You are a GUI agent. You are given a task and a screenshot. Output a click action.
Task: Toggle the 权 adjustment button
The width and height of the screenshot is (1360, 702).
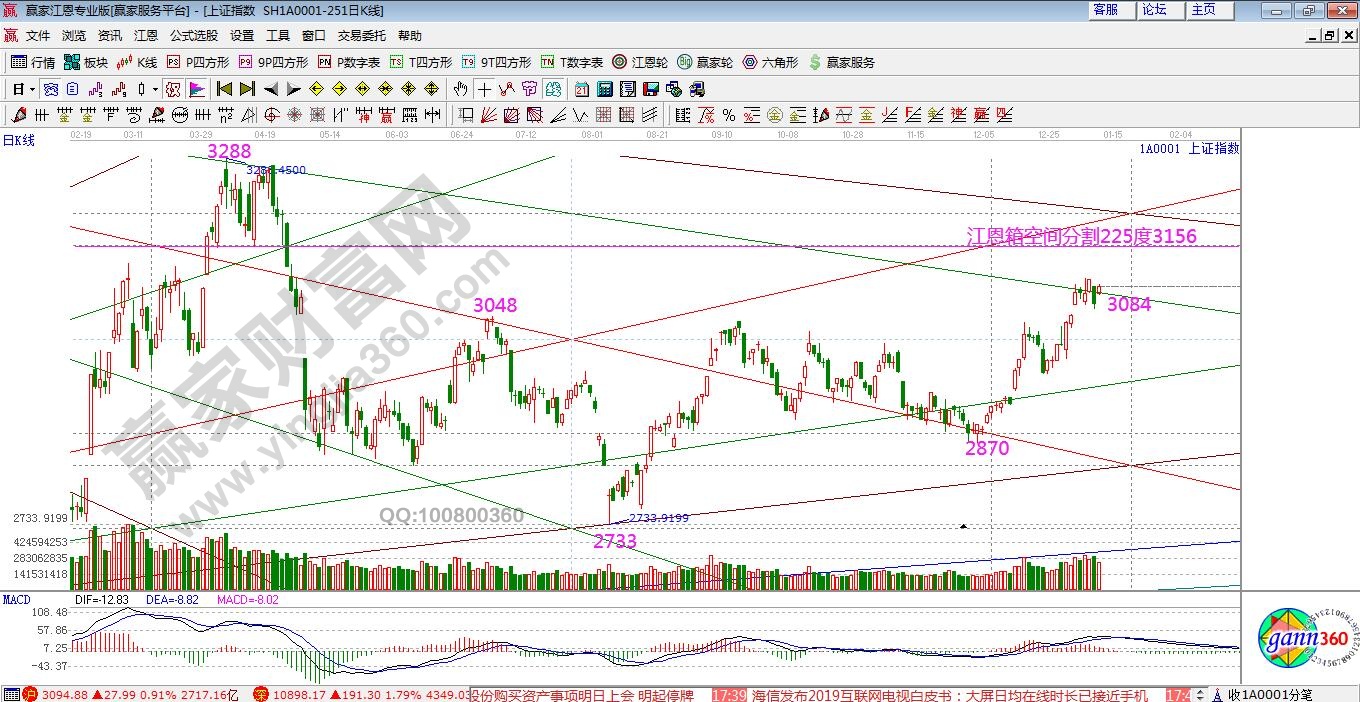[x=173, y=89]
